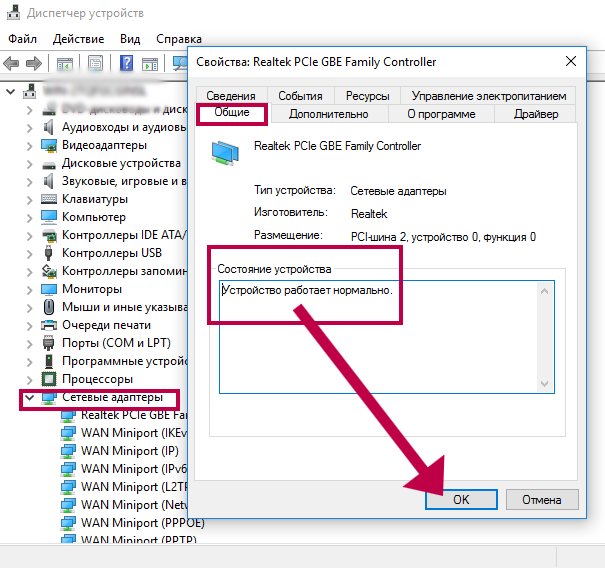Click the Print queues (Очереди печати) printer icon
This screenshot has height=568, width=605.
coord(49,325)
